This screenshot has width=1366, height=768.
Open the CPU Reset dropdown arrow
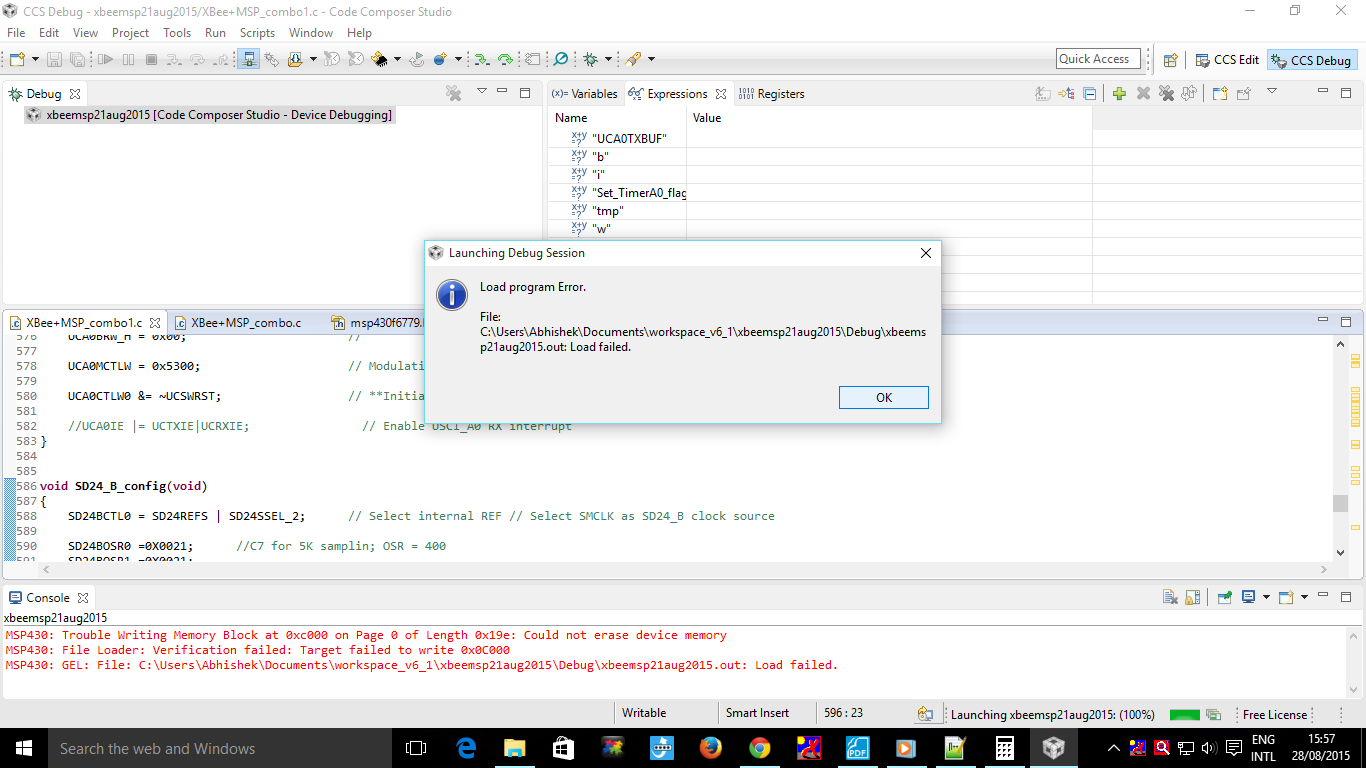(397, 60)
